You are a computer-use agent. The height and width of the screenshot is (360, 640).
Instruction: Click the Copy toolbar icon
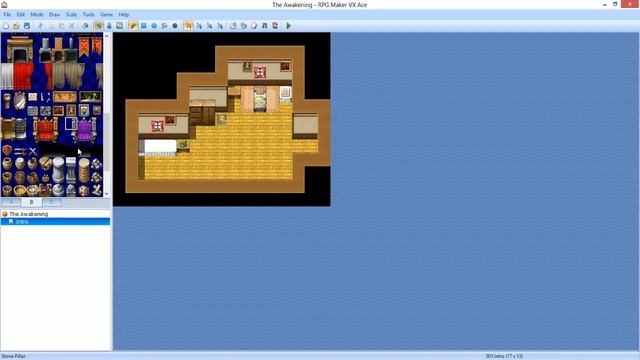pyautogui.click(x=51, y=26)
